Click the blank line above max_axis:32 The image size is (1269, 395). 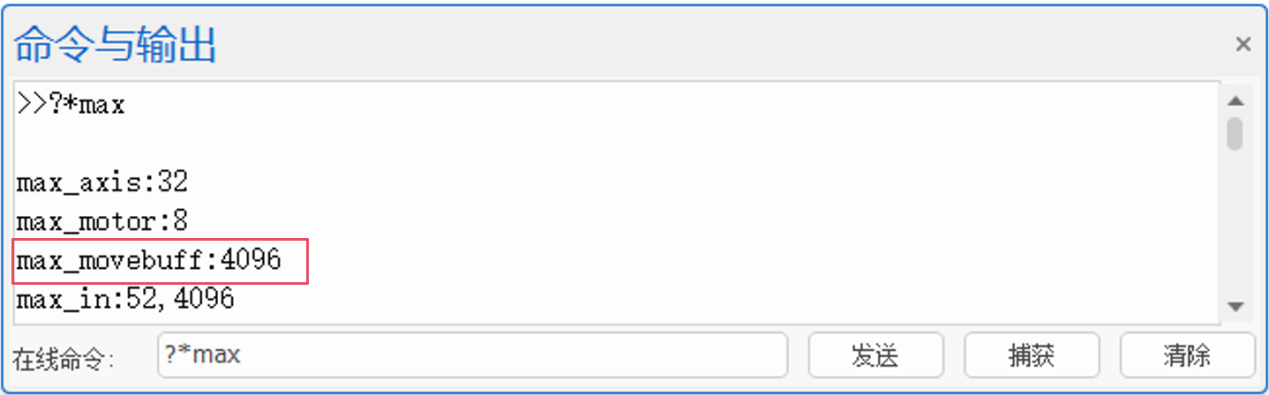[600, 143]
